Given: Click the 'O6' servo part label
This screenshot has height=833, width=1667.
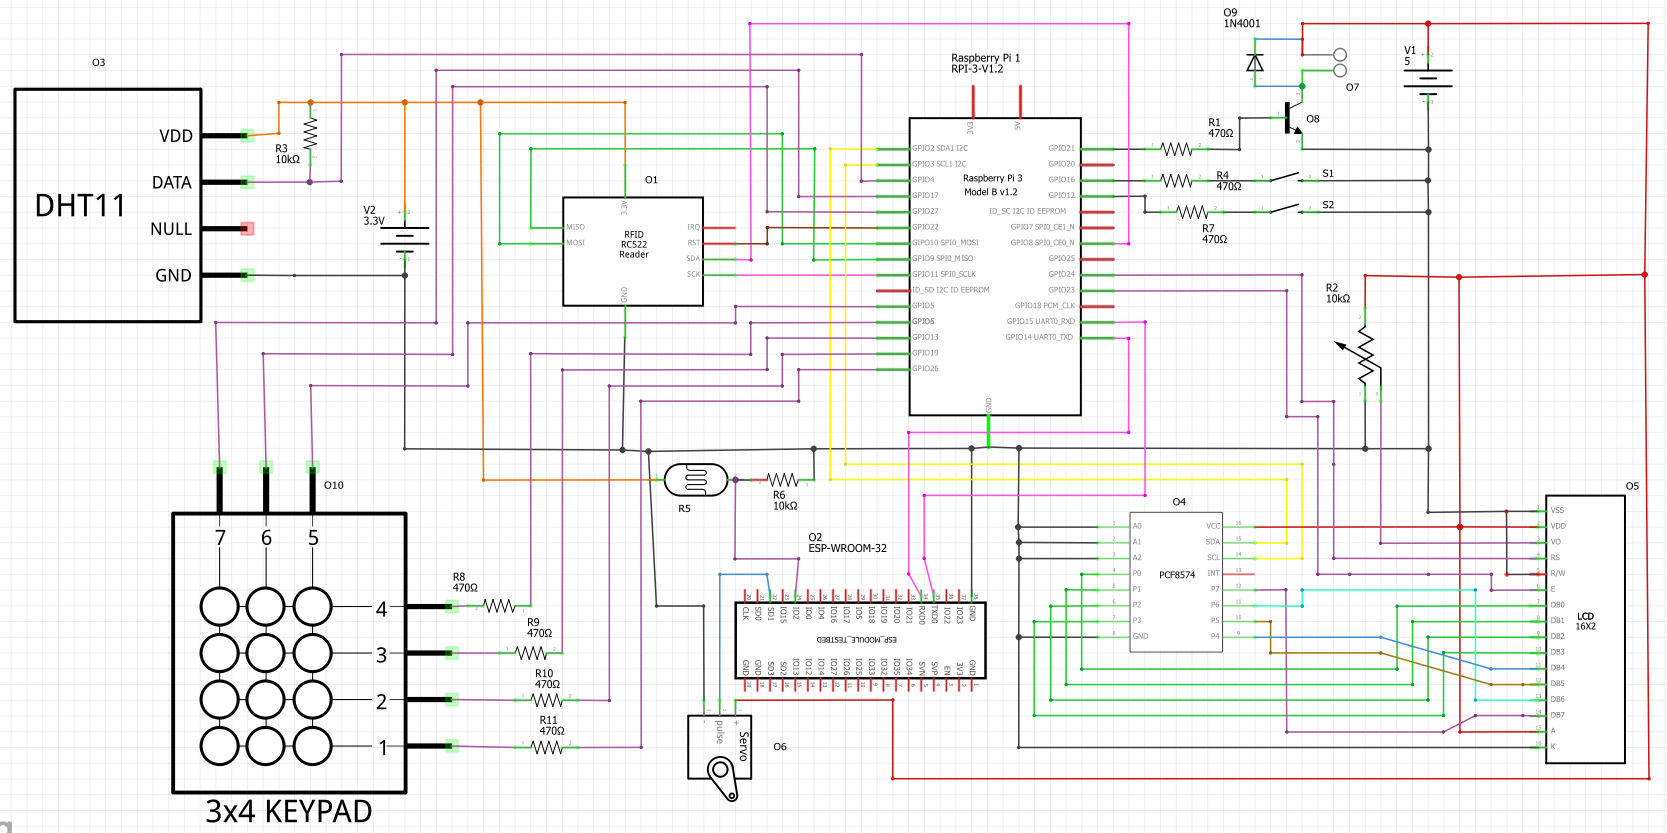Looking at the screenshot, I should 780,747.
